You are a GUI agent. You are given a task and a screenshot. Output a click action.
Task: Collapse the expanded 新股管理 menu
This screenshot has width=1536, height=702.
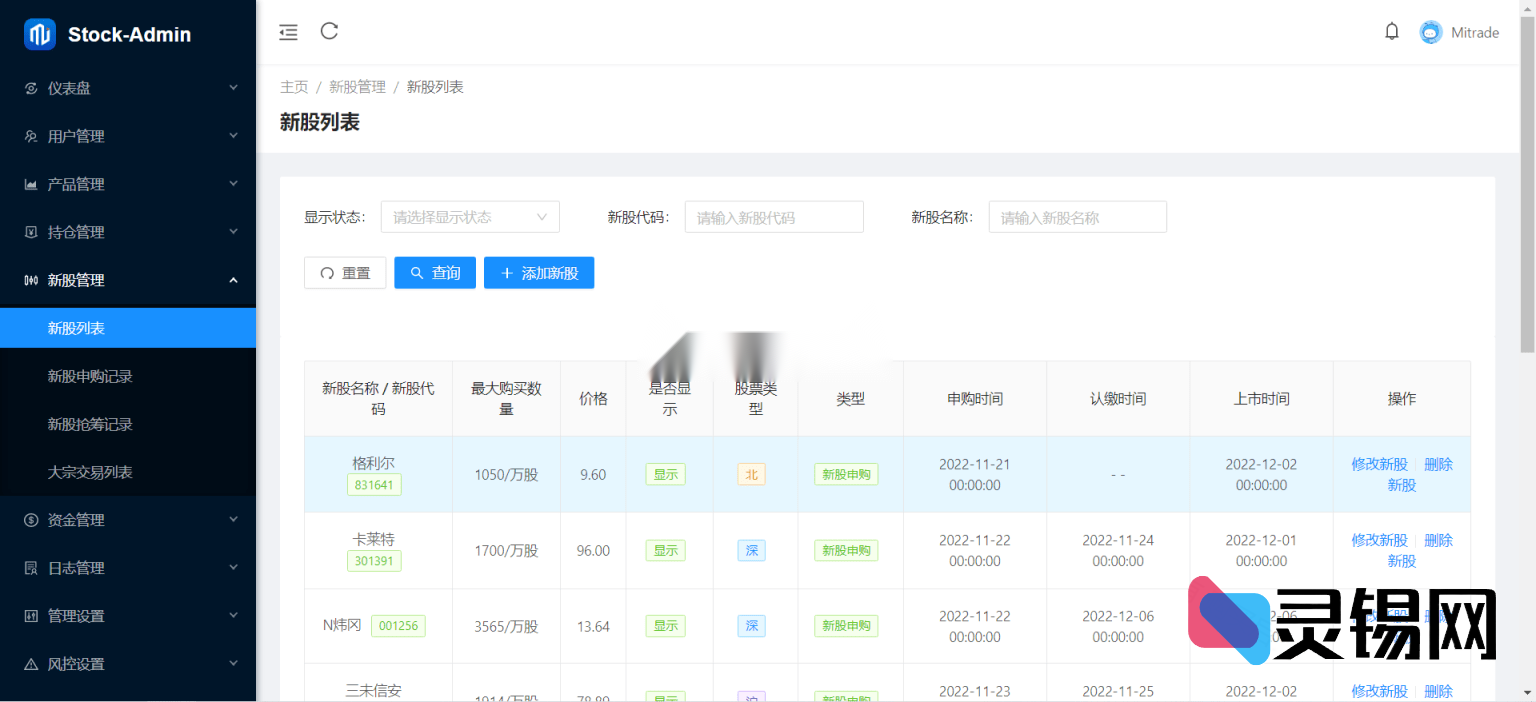[128, 280]
